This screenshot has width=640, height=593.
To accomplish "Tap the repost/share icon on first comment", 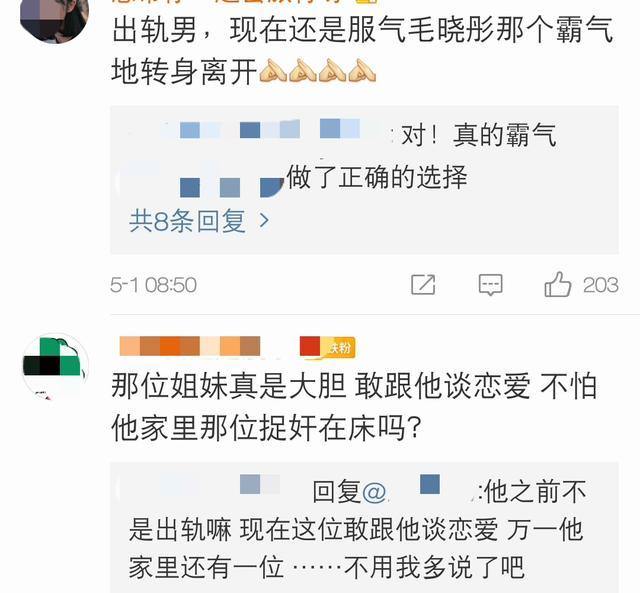I will [423, 284].
